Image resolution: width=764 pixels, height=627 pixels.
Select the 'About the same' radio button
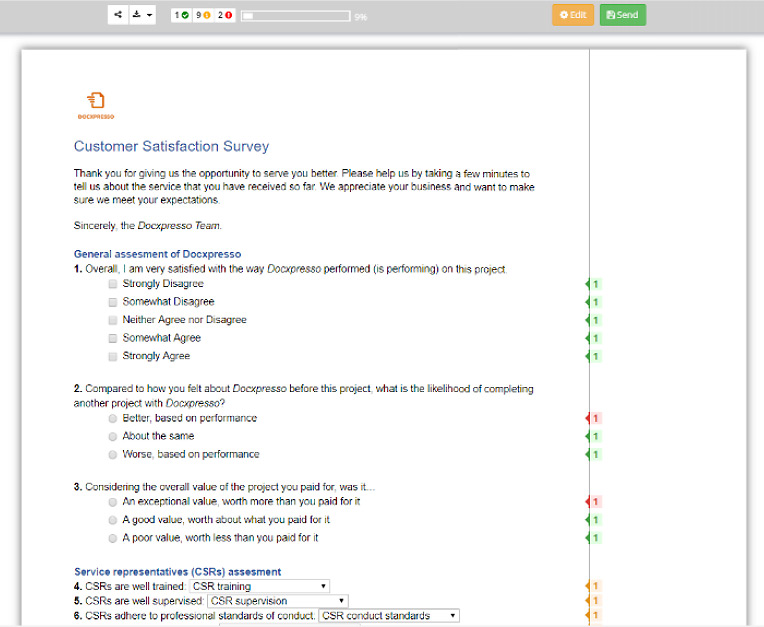[x=113, y=437]
